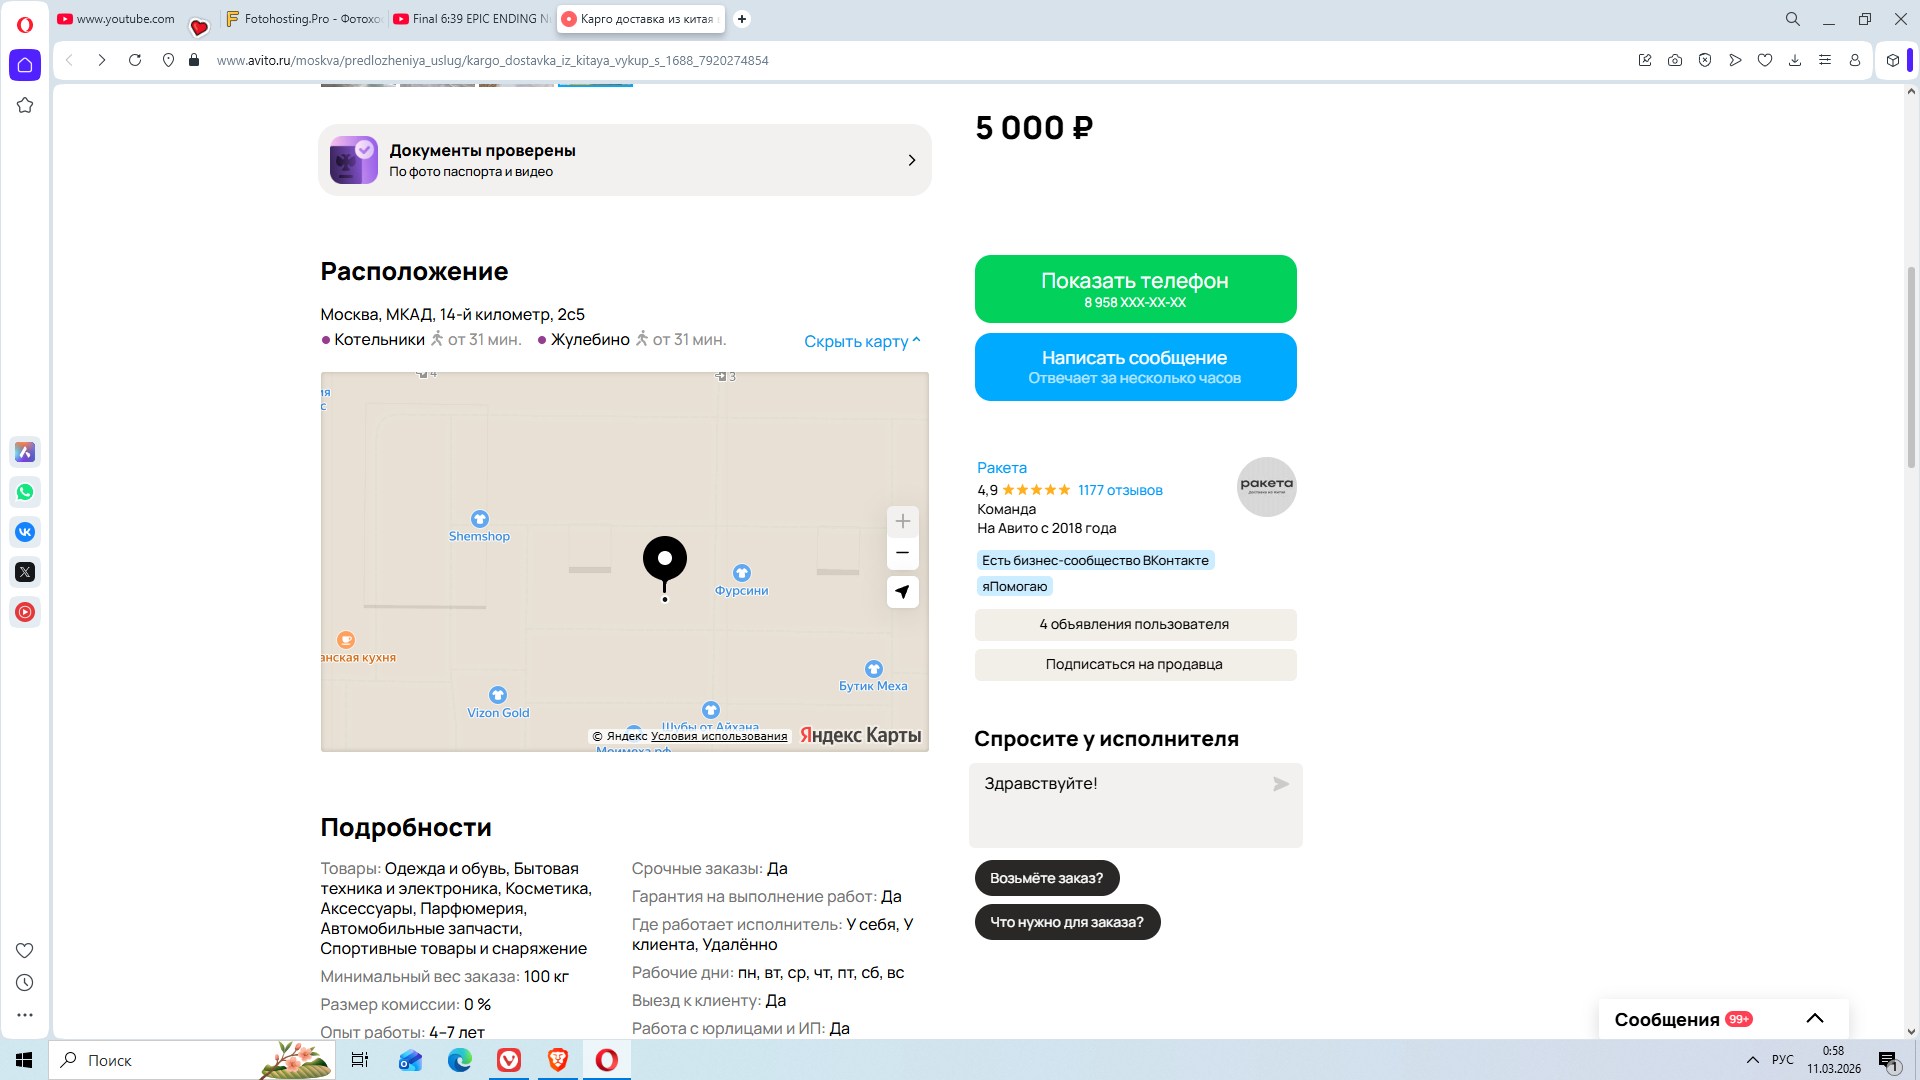Viewport: 1920px width, 1080px height.
Task: Open Документы проверены details chevron
Action: tap(911, 160)
